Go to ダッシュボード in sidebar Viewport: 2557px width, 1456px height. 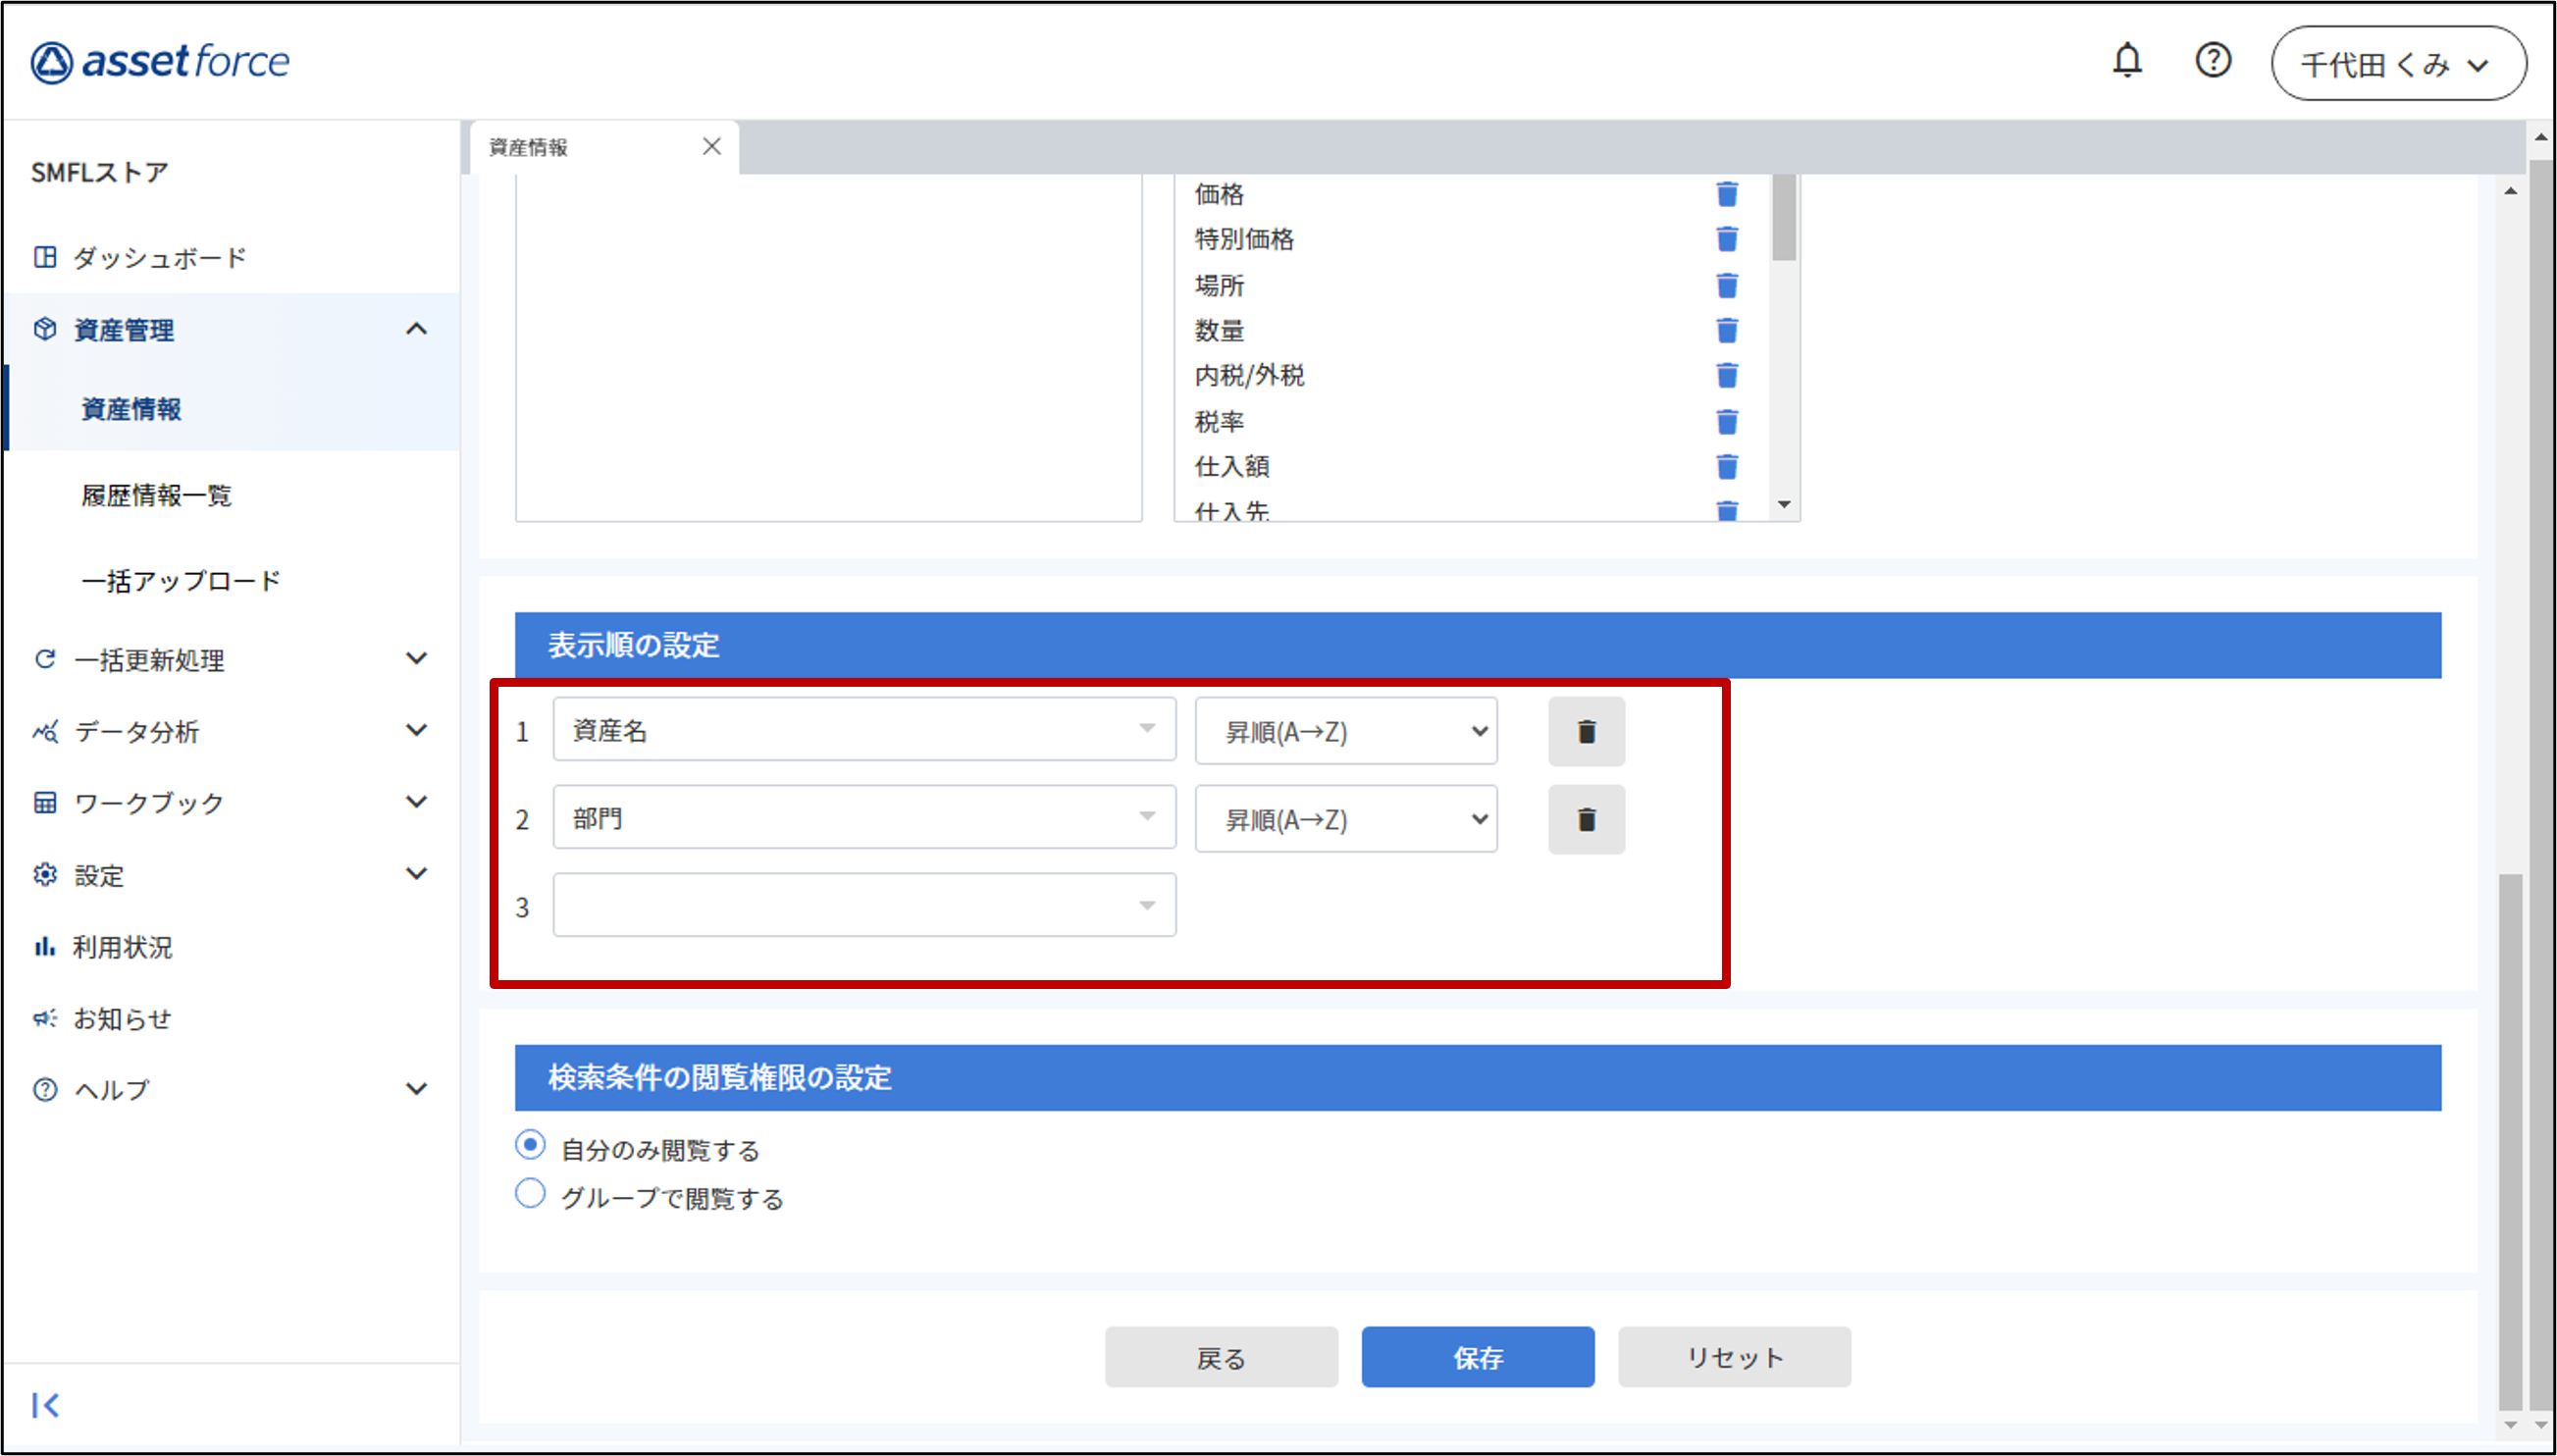tap(158, 258)
